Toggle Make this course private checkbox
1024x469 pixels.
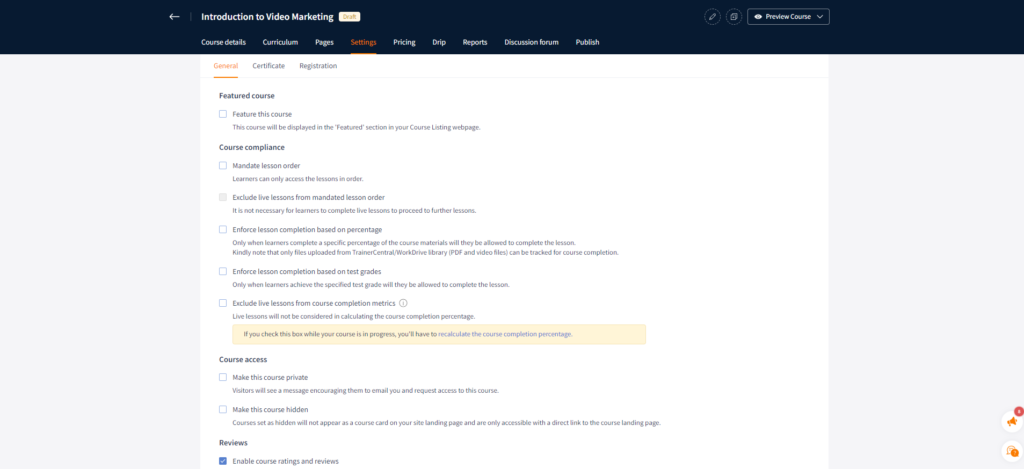click(x=223, y=377)
